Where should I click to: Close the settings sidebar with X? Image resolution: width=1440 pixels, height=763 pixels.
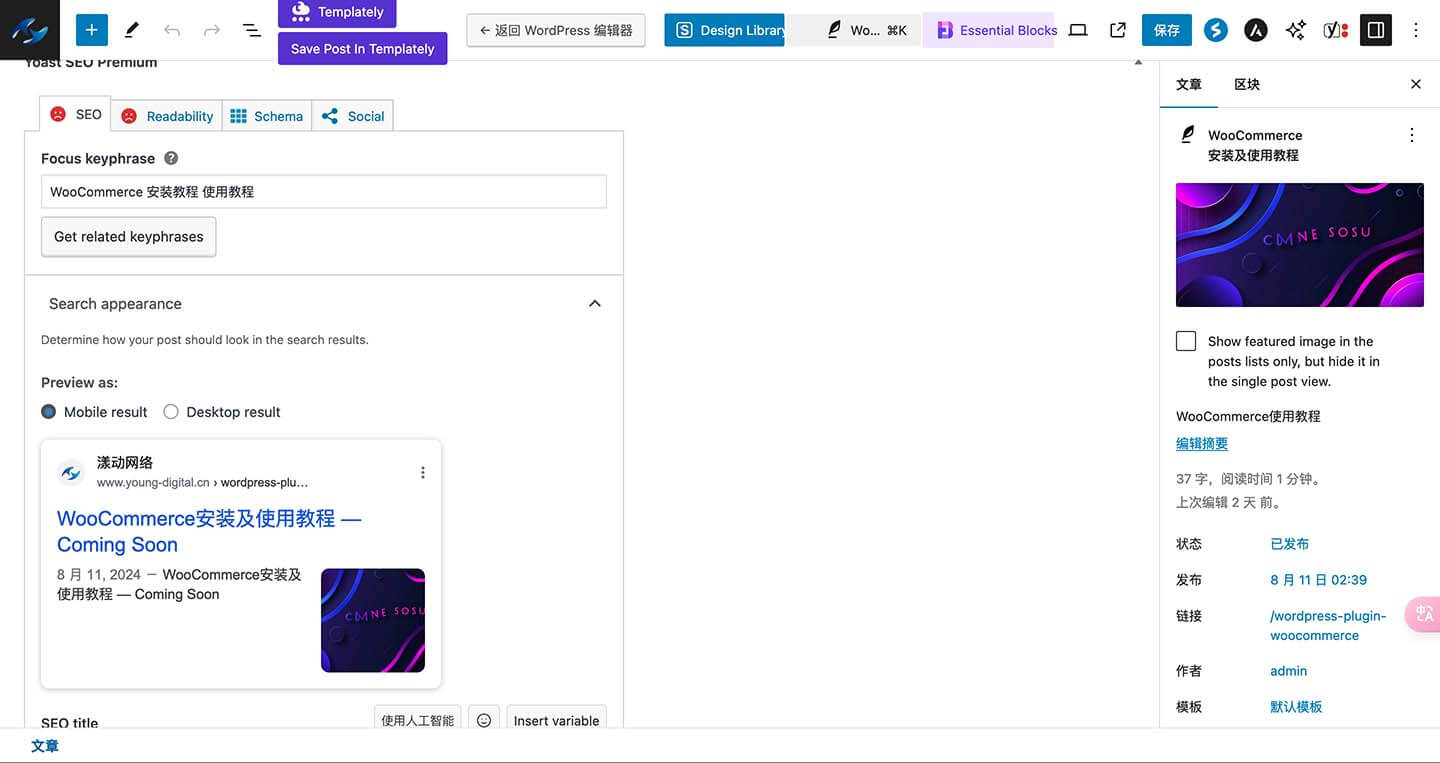coord(1416,84)
